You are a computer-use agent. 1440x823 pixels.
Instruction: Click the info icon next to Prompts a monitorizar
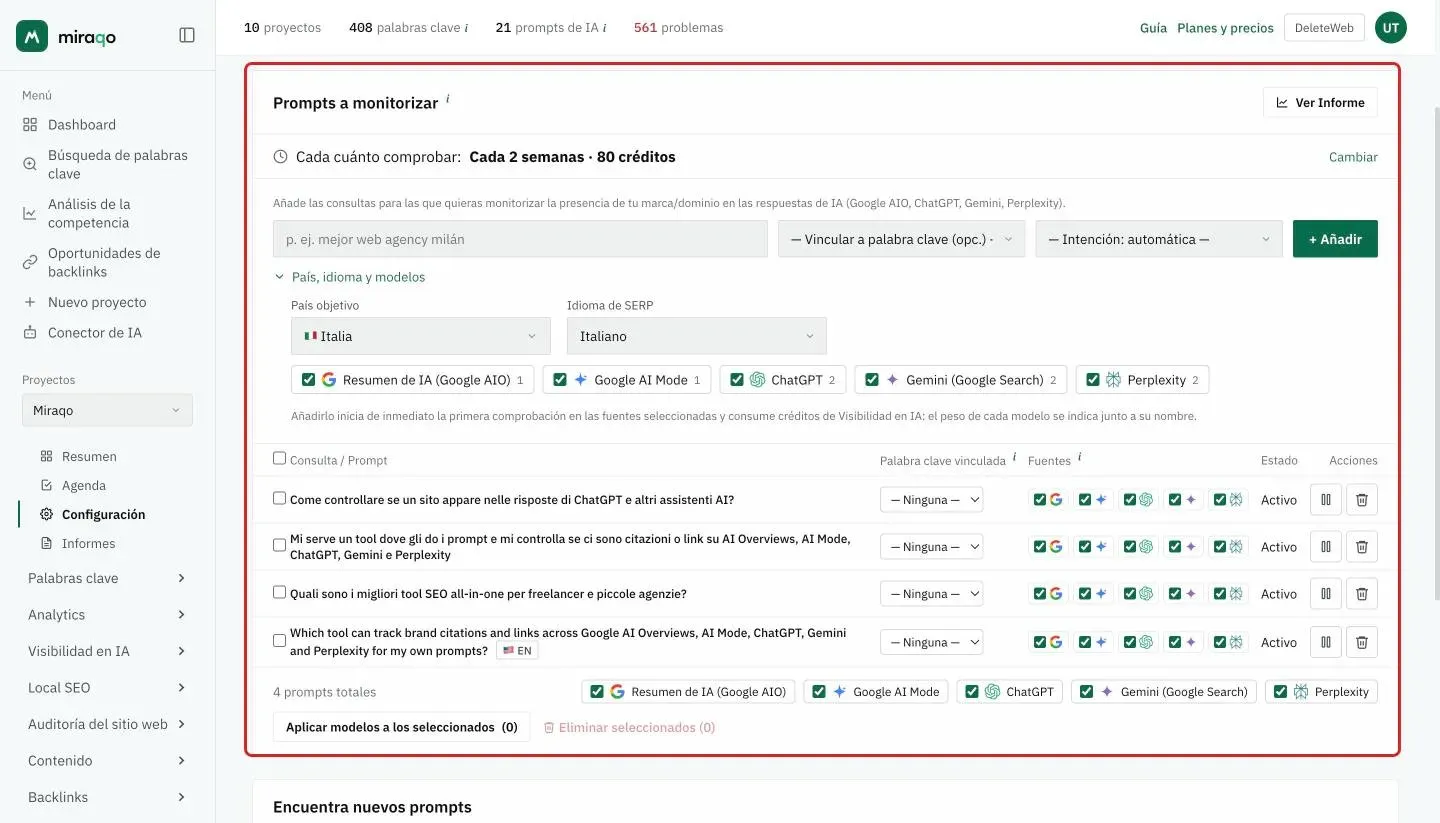coord(448,99)
